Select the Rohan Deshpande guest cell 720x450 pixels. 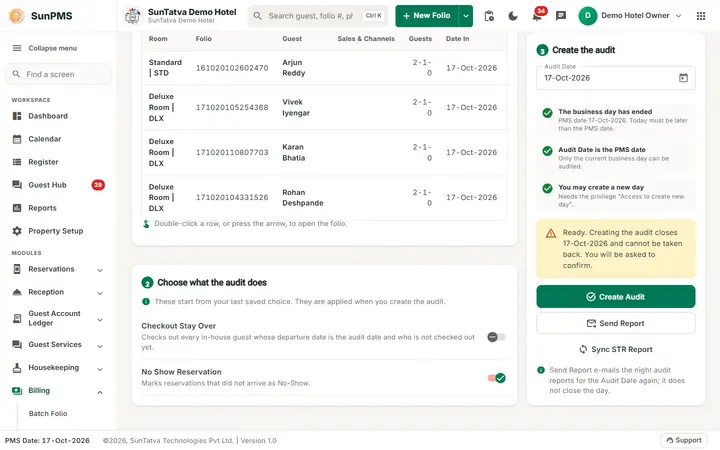303,197
